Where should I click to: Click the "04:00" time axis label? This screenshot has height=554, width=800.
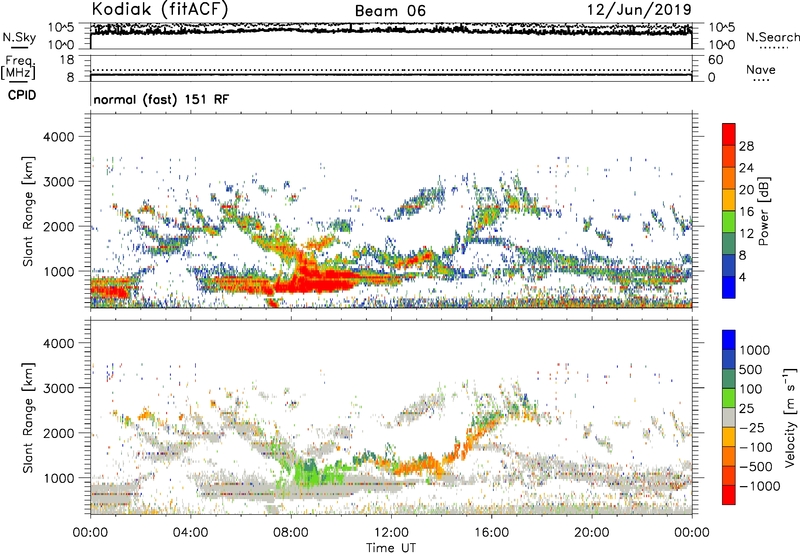pos(190,533)
